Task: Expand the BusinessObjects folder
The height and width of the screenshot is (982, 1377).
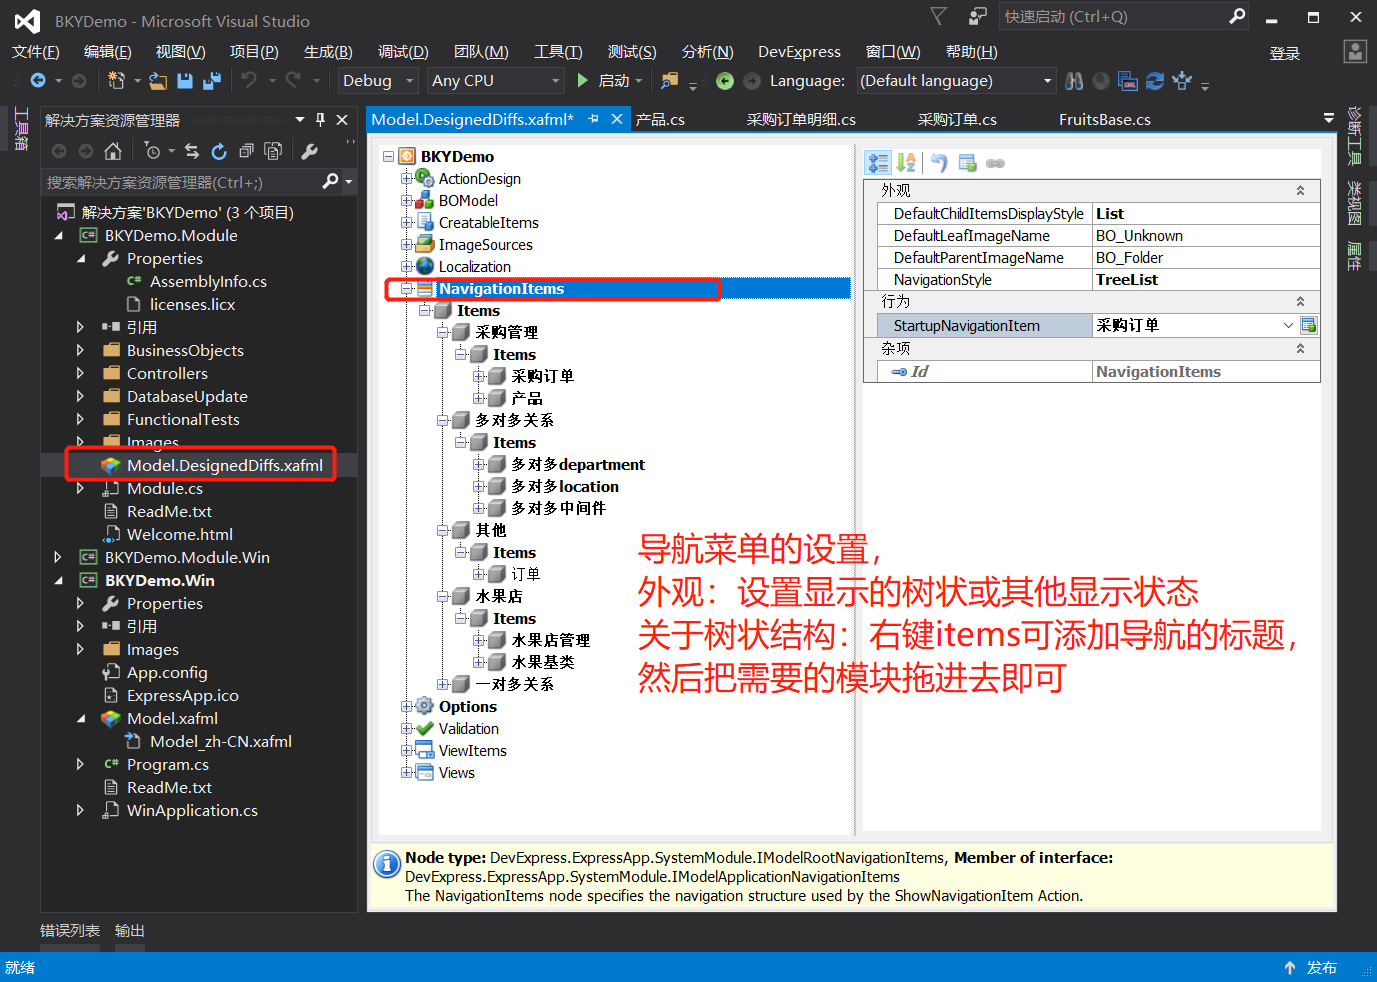Action: [x=80, y=350]
